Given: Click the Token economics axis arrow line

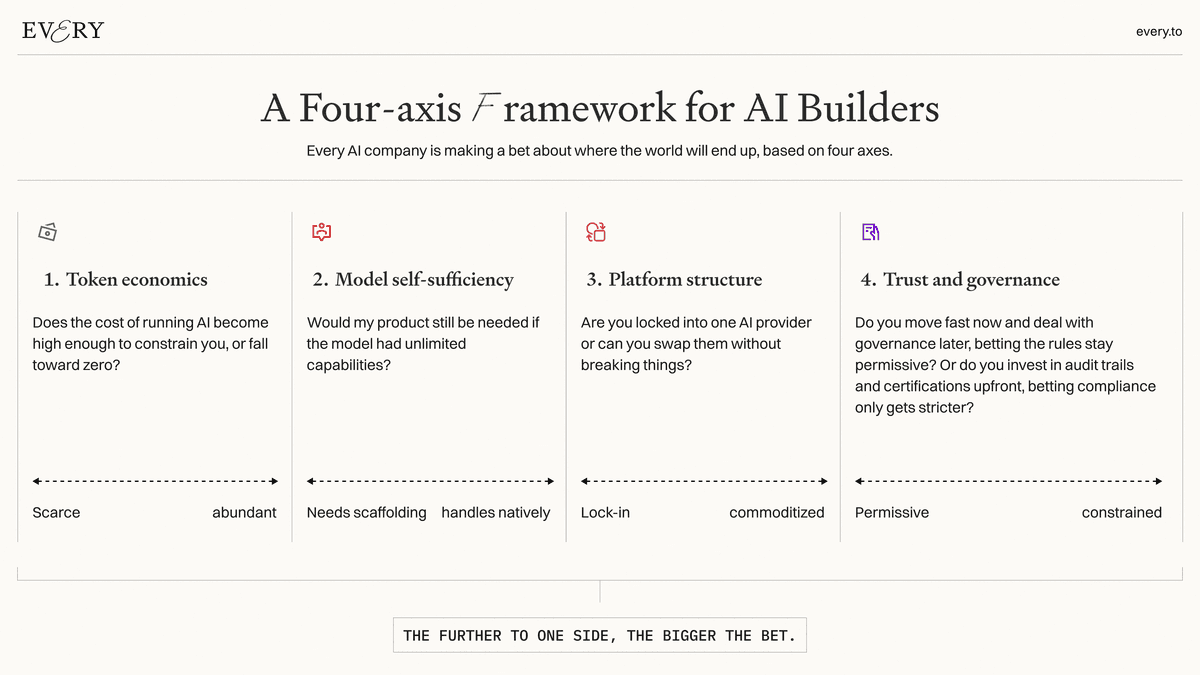Looking at the screenshot, I should (155, 481).
